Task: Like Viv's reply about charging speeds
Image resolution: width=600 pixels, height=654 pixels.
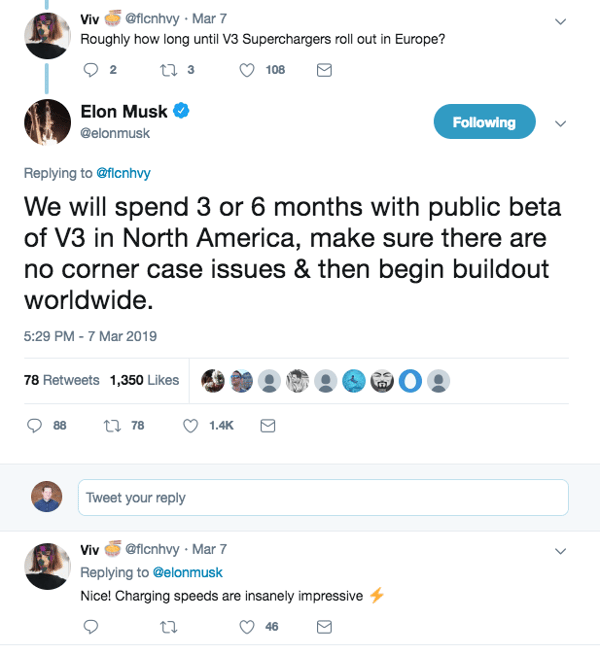Action: pos(247,626)
